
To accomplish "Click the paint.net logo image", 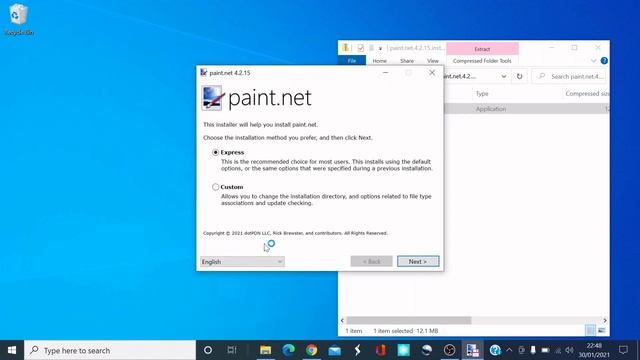I will [x=212, y=98].
